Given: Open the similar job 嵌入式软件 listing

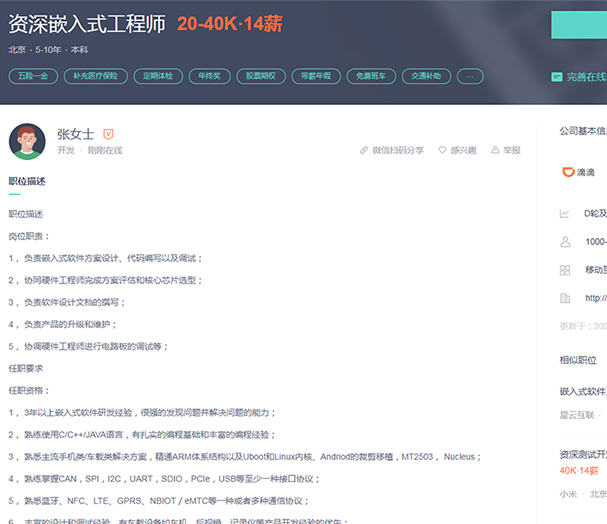Looking at the screenshot, I should tap(583, 391).
